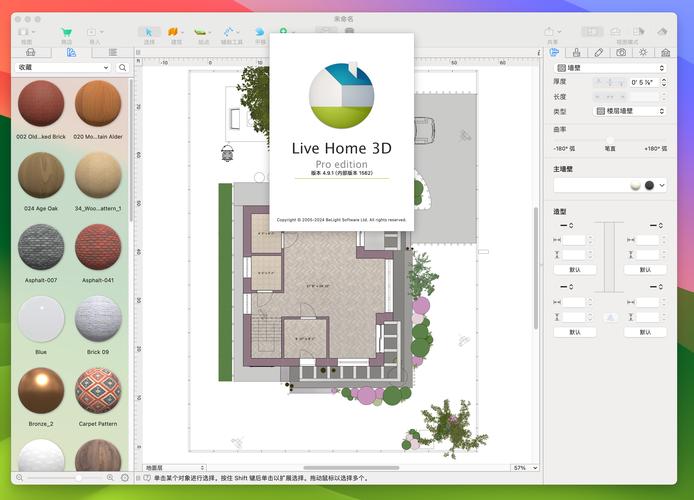694x500 pixels.
Task: Open the top-right molding profile dropdown
Action: [656, 226]
